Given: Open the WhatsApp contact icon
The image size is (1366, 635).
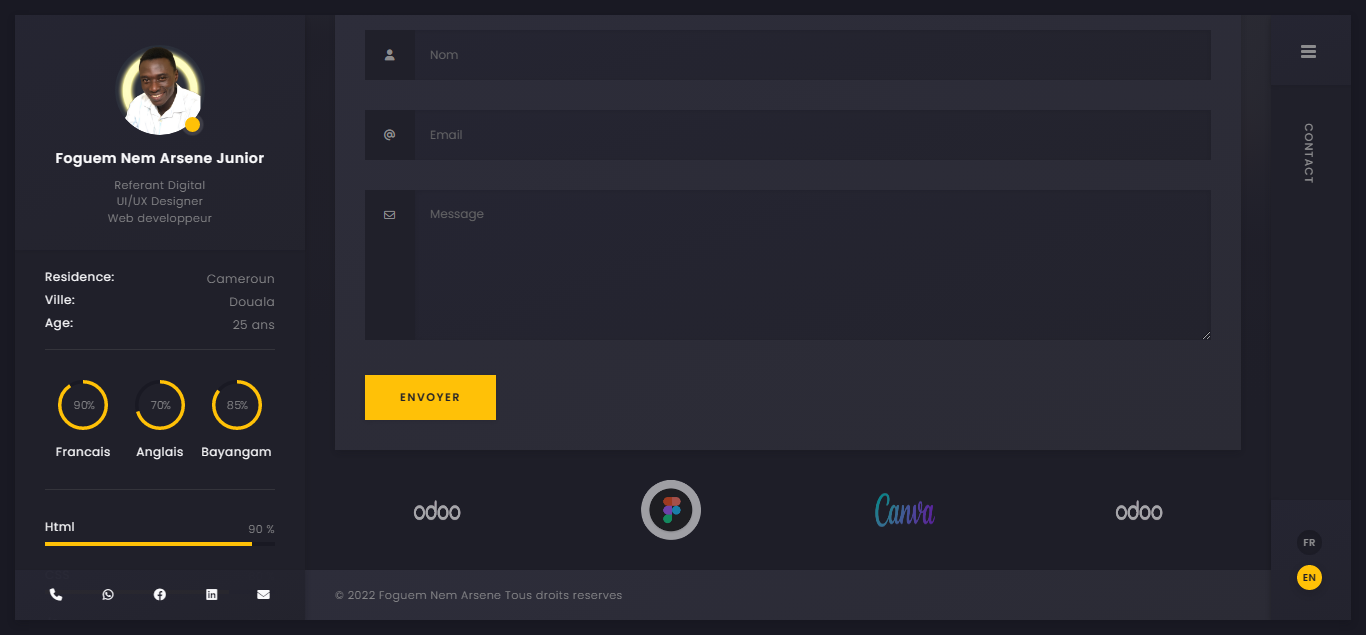Looking at the screenshot, I should 108,595.
